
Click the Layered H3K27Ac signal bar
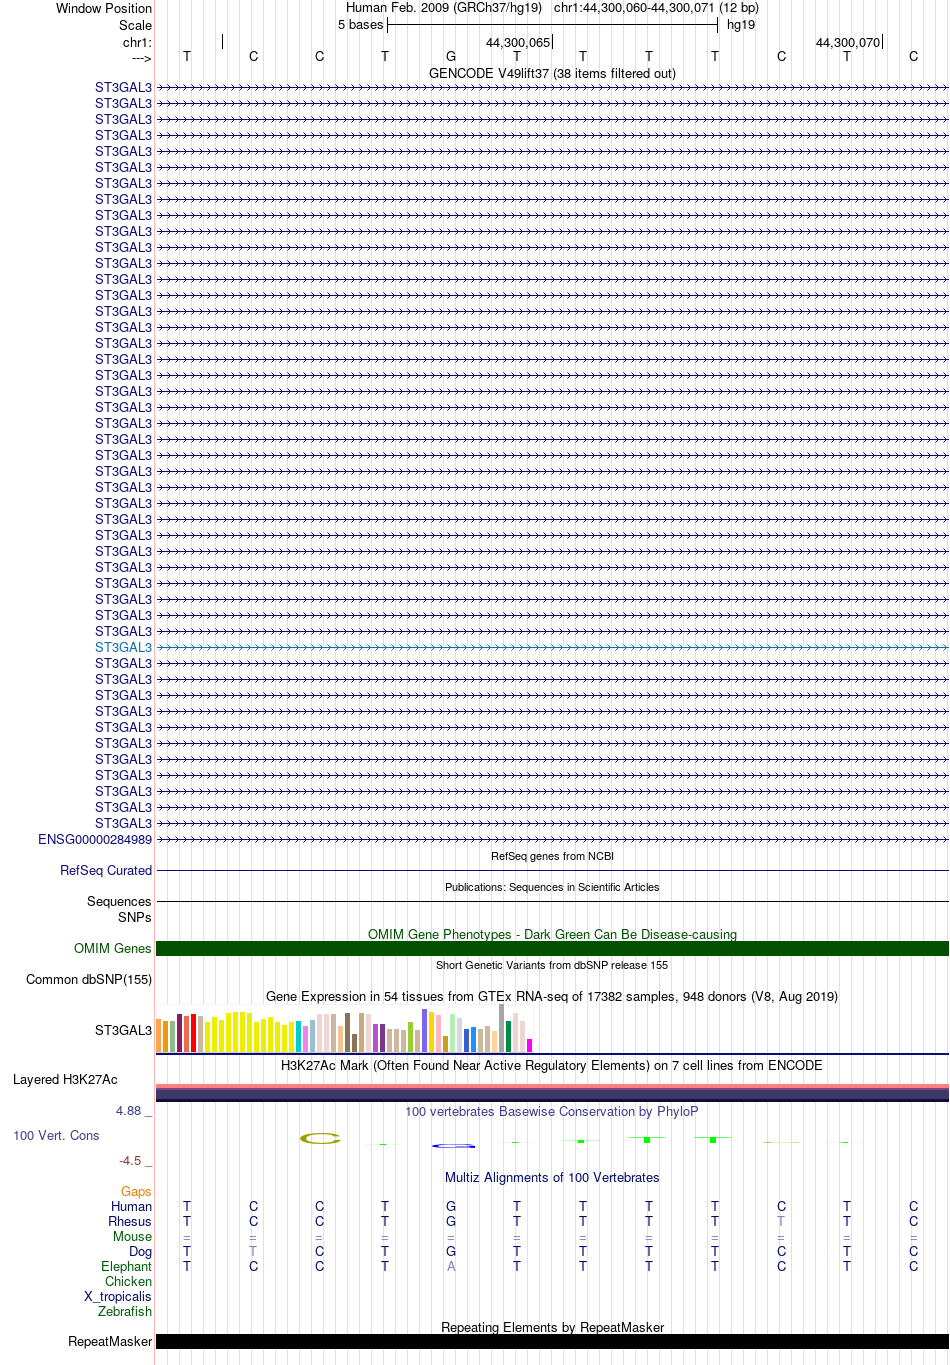(552, 1093)
